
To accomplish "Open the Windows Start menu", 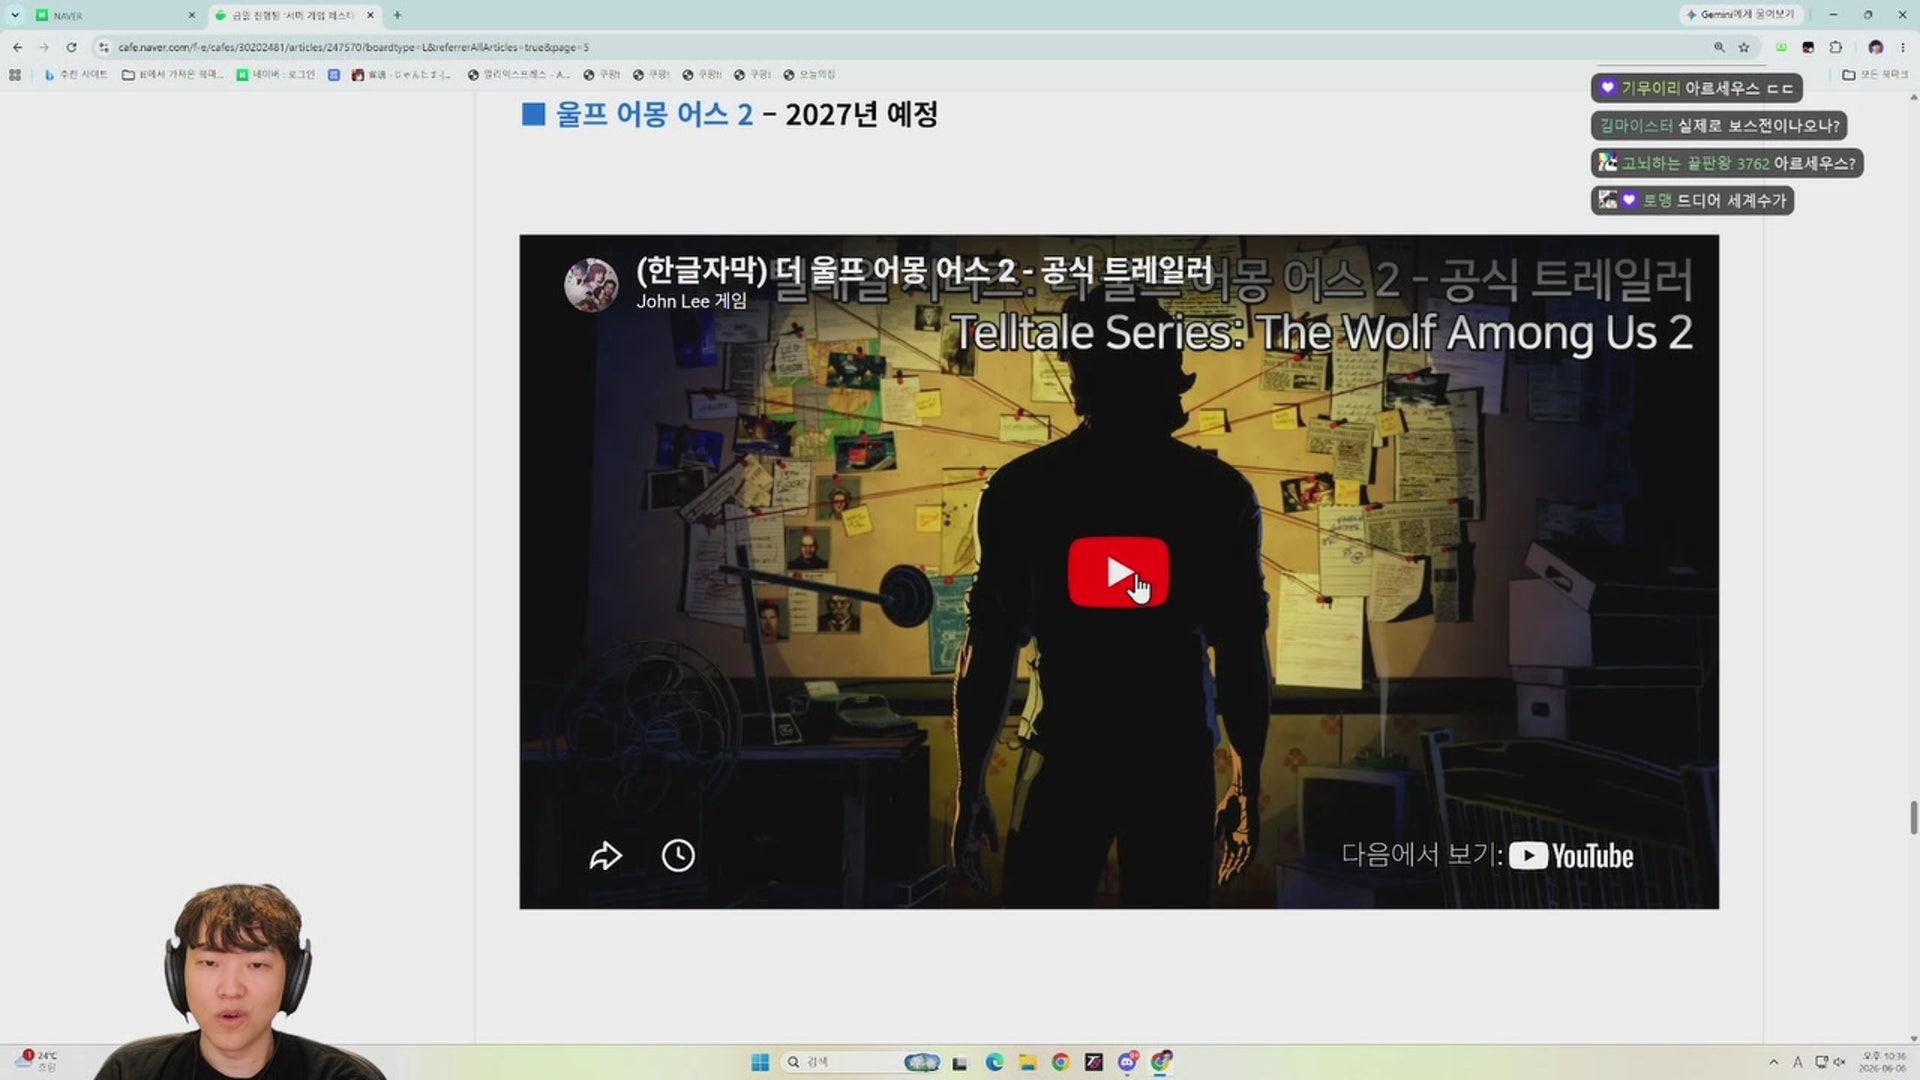I will 760,1062.
